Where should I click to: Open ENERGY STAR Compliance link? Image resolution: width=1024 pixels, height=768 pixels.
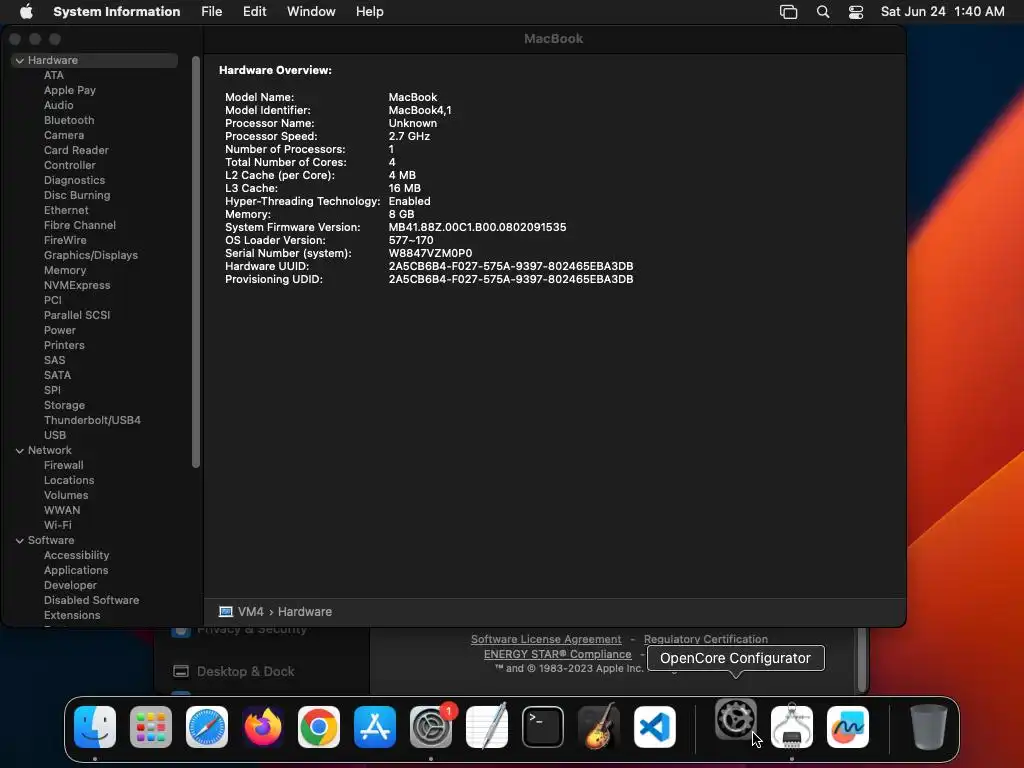(557, 654)
